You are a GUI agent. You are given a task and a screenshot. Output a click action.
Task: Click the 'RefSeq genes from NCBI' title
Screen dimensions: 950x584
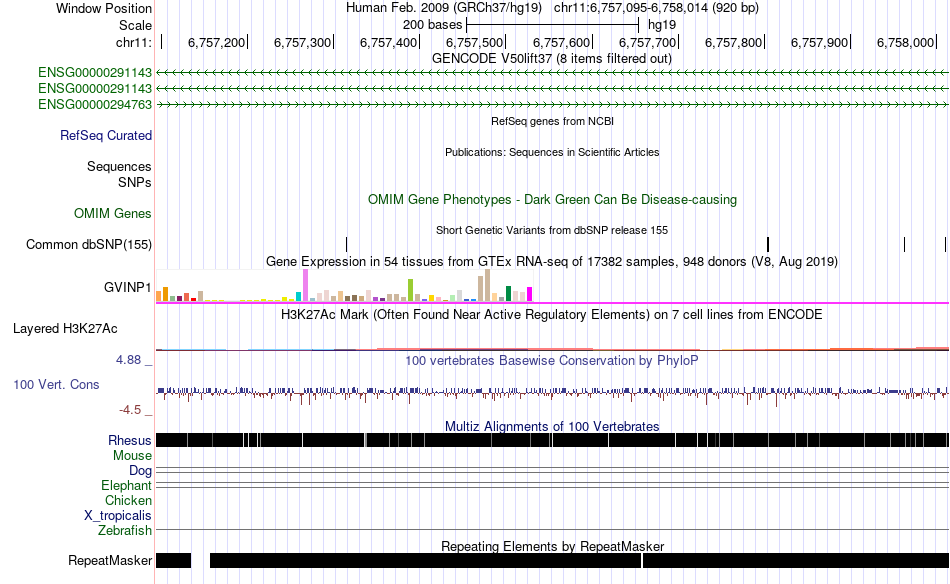(x=553, y=121)
